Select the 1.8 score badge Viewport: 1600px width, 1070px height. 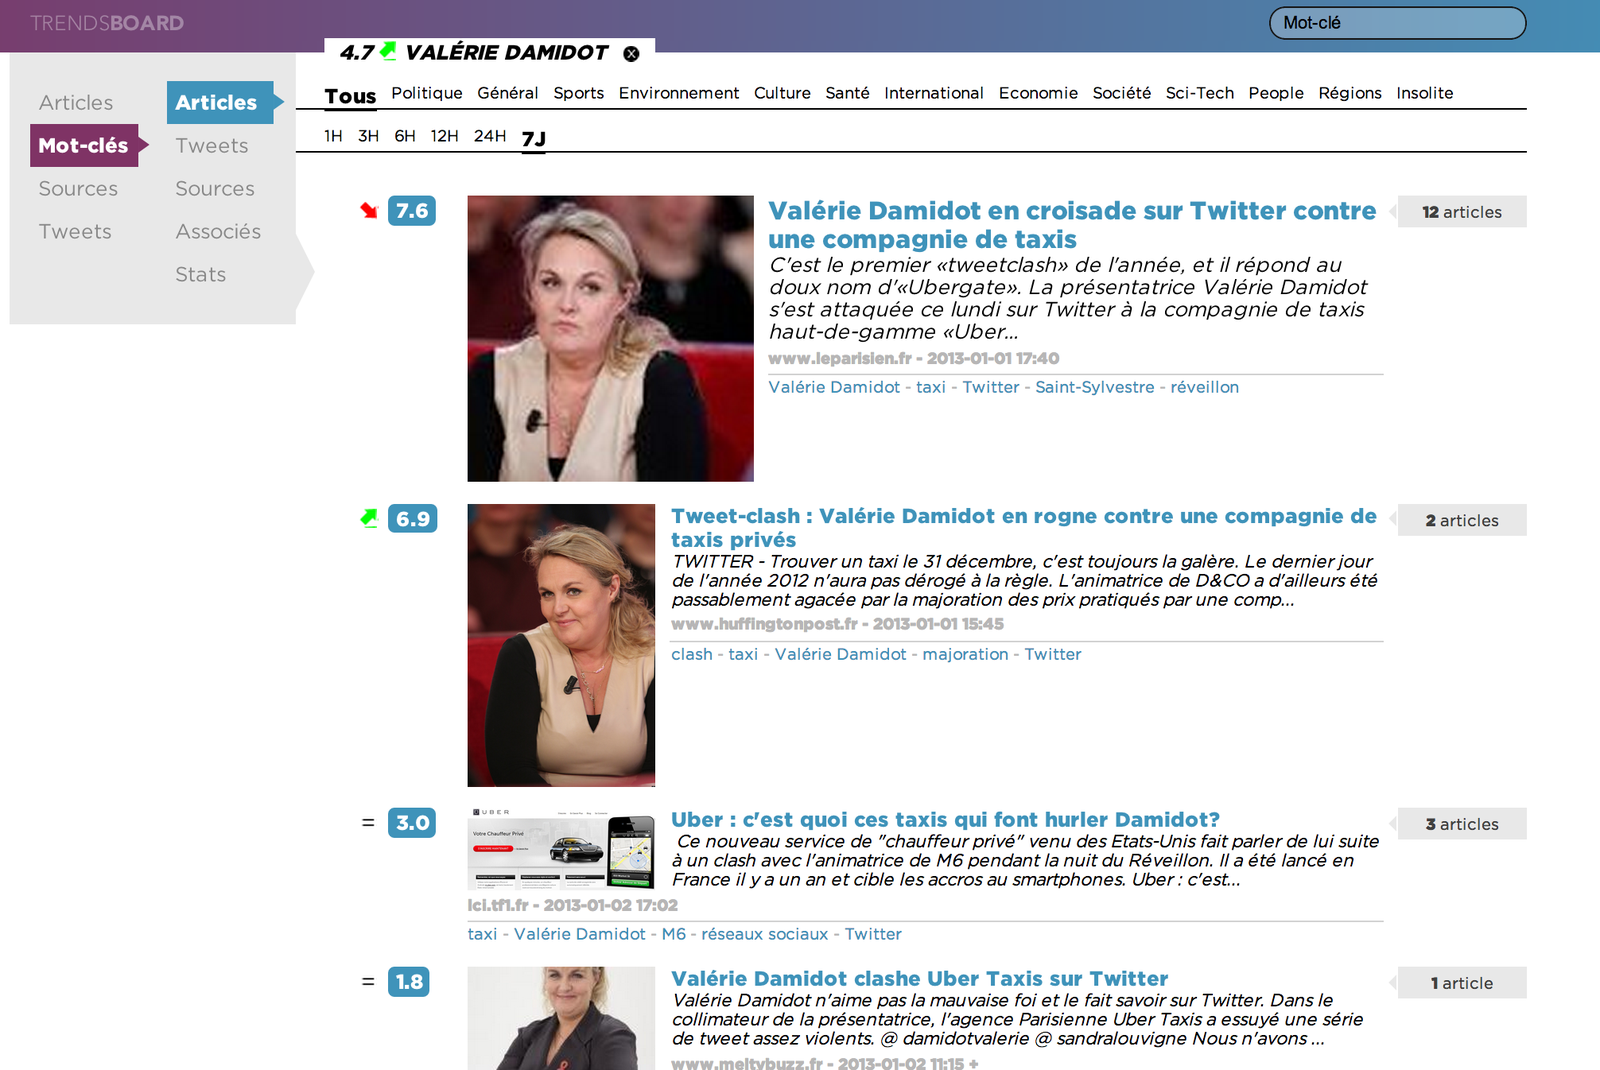[x=409, y=982]
